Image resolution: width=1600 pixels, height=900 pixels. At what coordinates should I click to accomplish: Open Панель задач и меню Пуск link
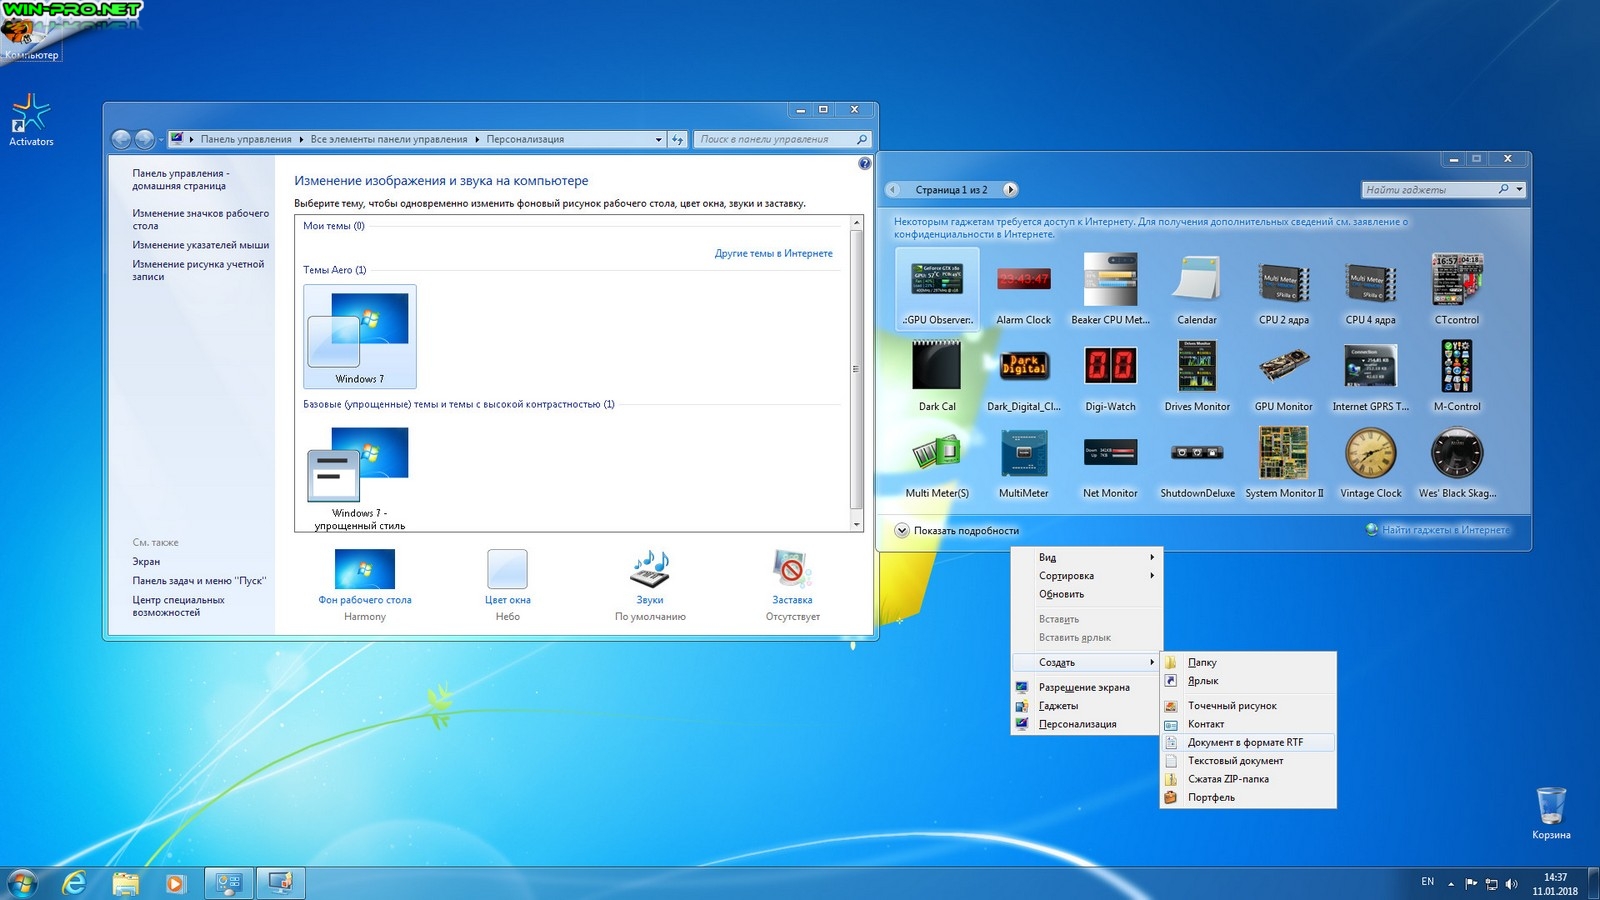coord(199,580)
